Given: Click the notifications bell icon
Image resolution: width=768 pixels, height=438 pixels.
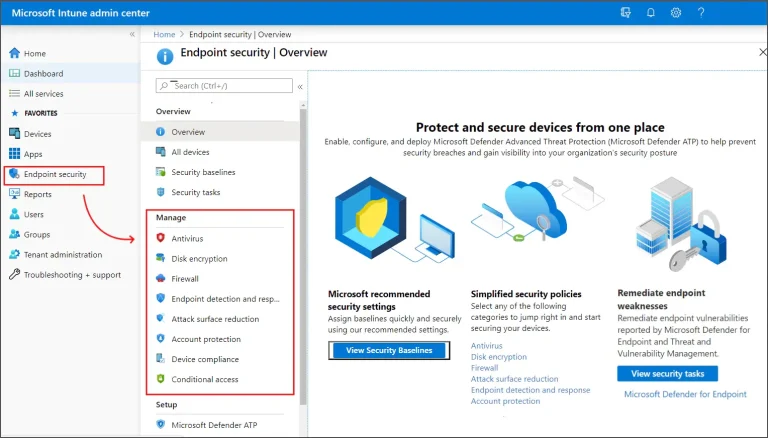Looking at the screenshot, I should tap(650, 13).
